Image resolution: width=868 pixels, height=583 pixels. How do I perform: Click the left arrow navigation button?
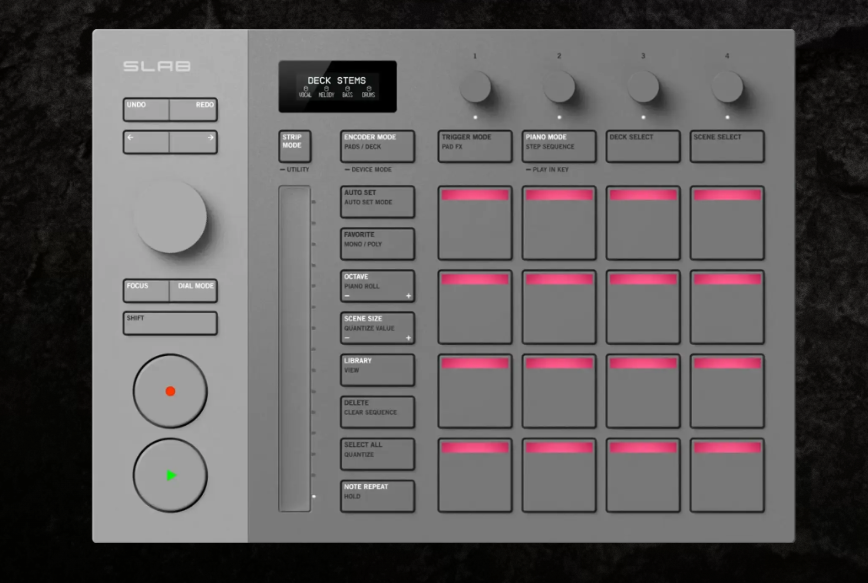point(146,142)
